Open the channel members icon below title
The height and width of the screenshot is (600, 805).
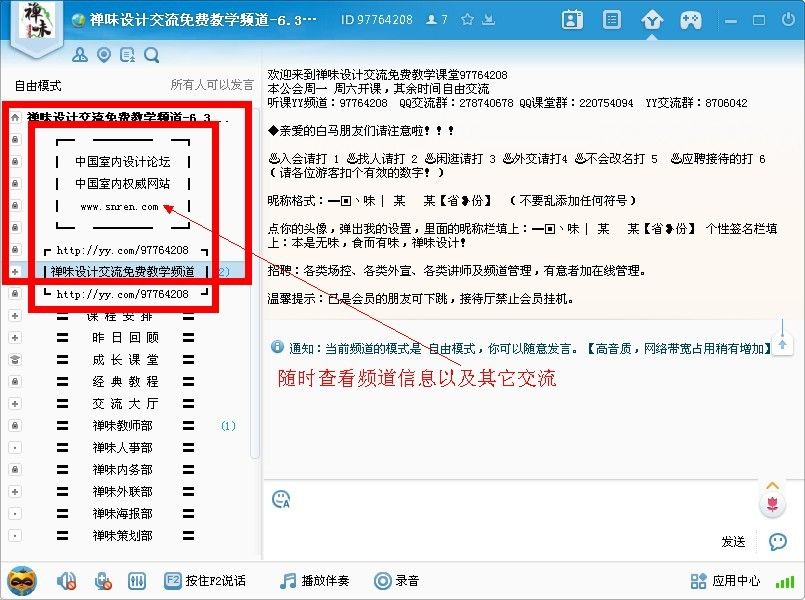click(x=80, y=54)
